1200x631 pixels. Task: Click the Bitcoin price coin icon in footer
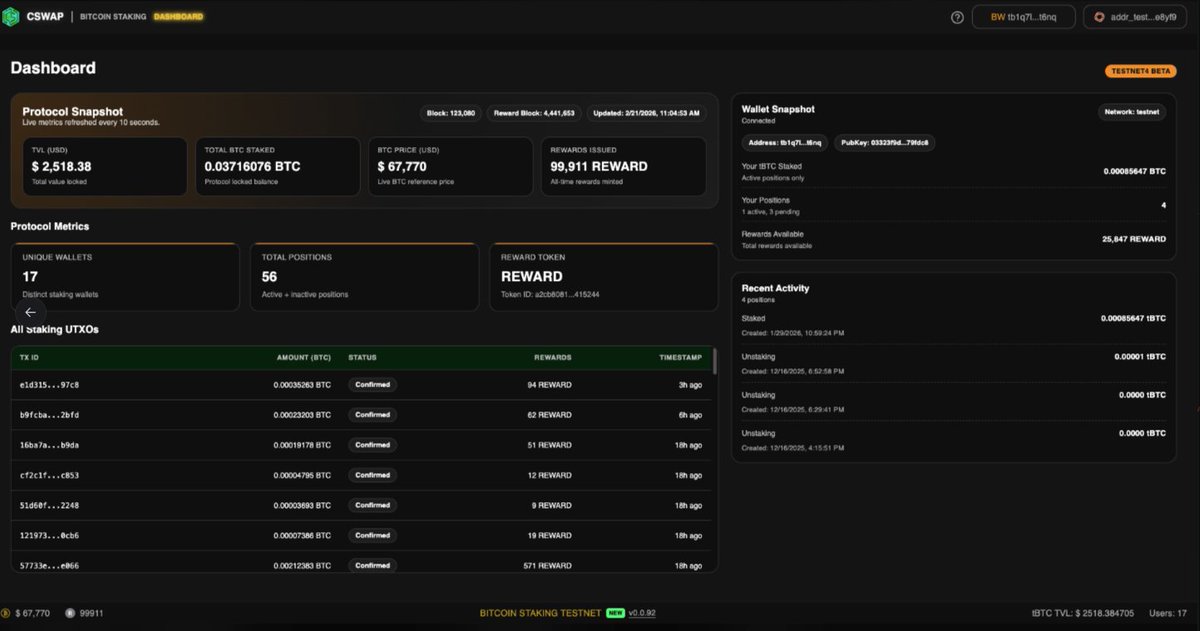6,613
